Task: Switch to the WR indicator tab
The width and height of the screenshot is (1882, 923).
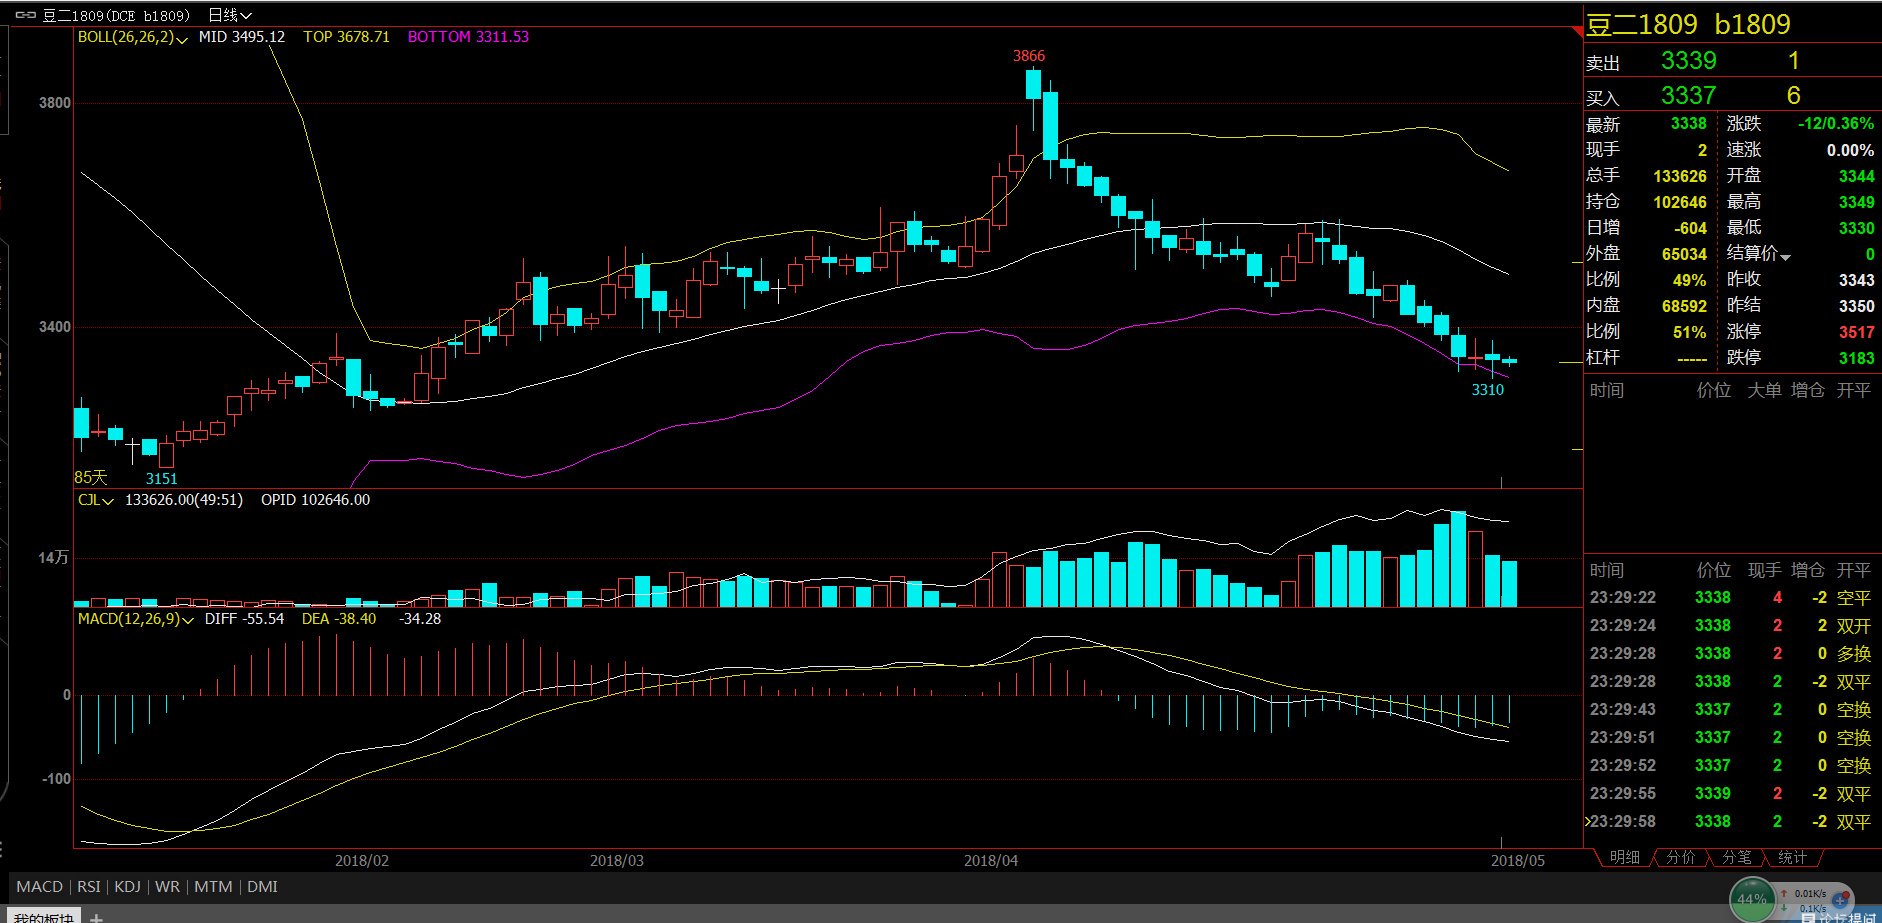Action: click(x=168, y=887)
